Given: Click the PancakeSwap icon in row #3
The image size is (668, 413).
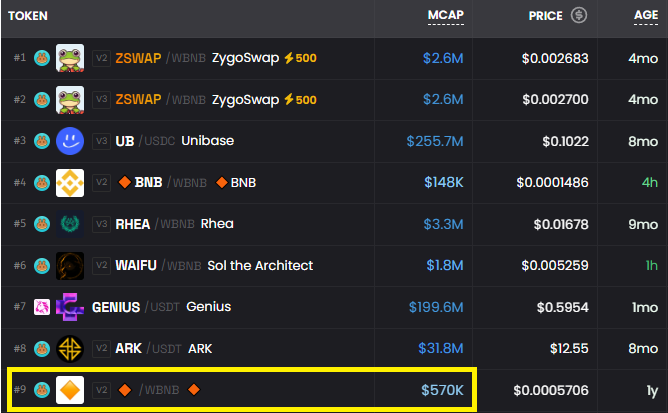Looking at the screenshot, I should (x=42, y=141).
